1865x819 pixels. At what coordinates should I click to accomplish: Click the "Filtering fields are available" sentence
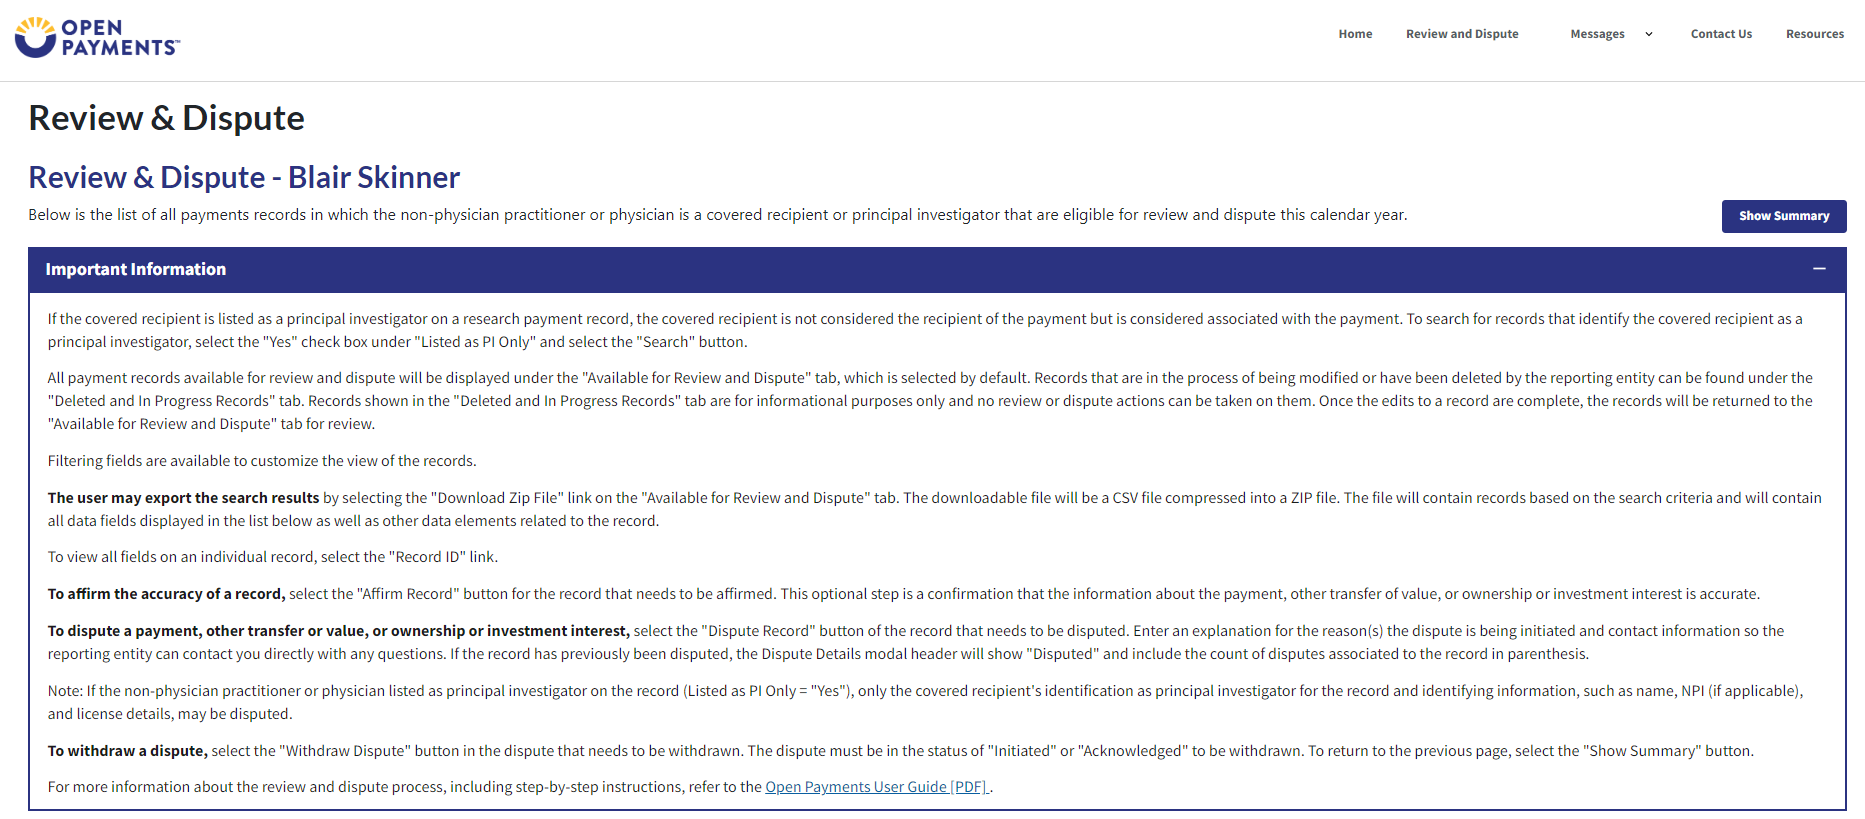(262, 461)
